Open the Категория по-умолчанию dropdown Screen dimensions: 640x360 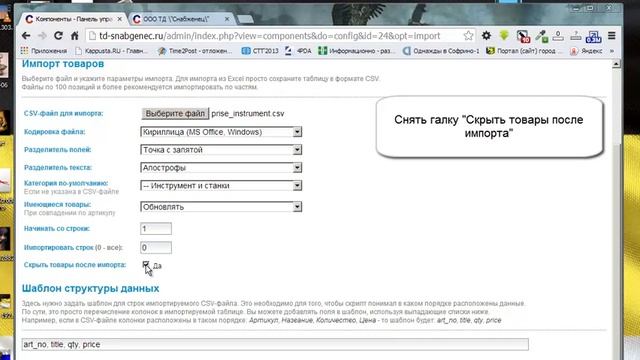[x=221, y=186]
